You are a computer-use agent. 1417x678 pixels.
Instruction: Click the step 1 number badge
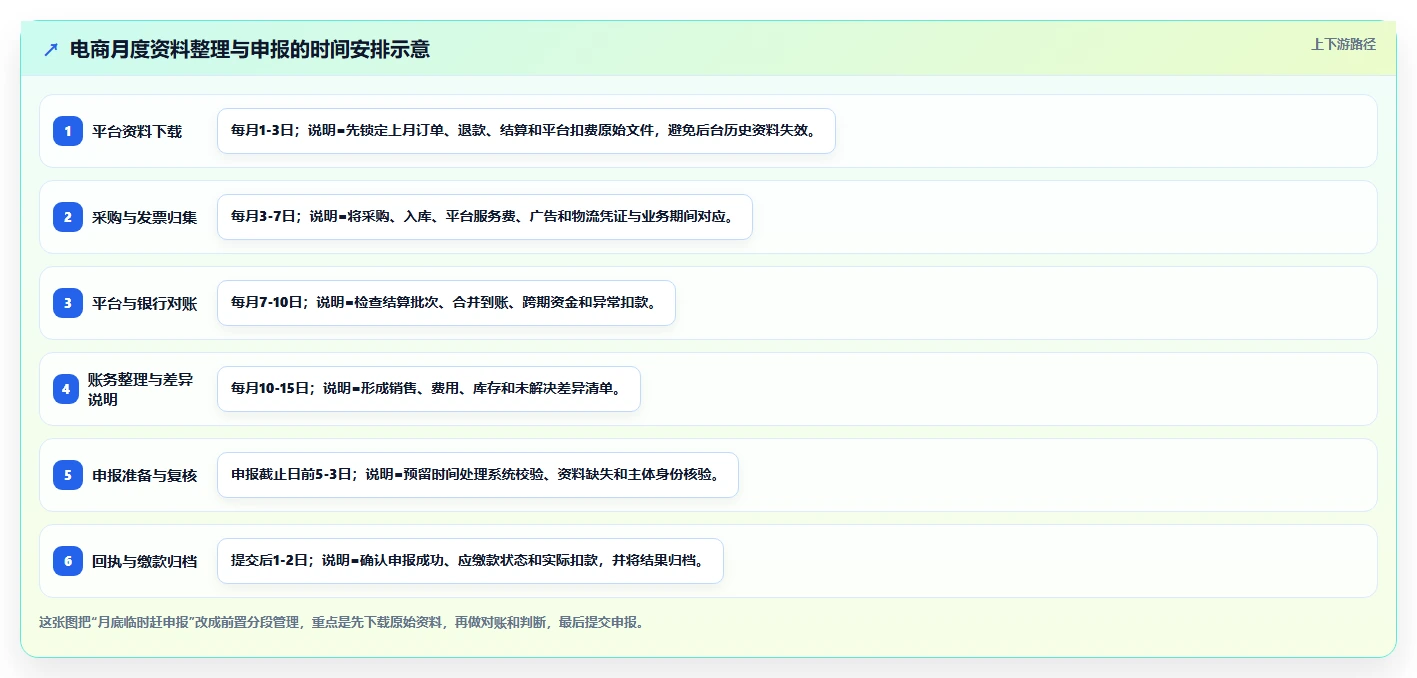(68, 131)
